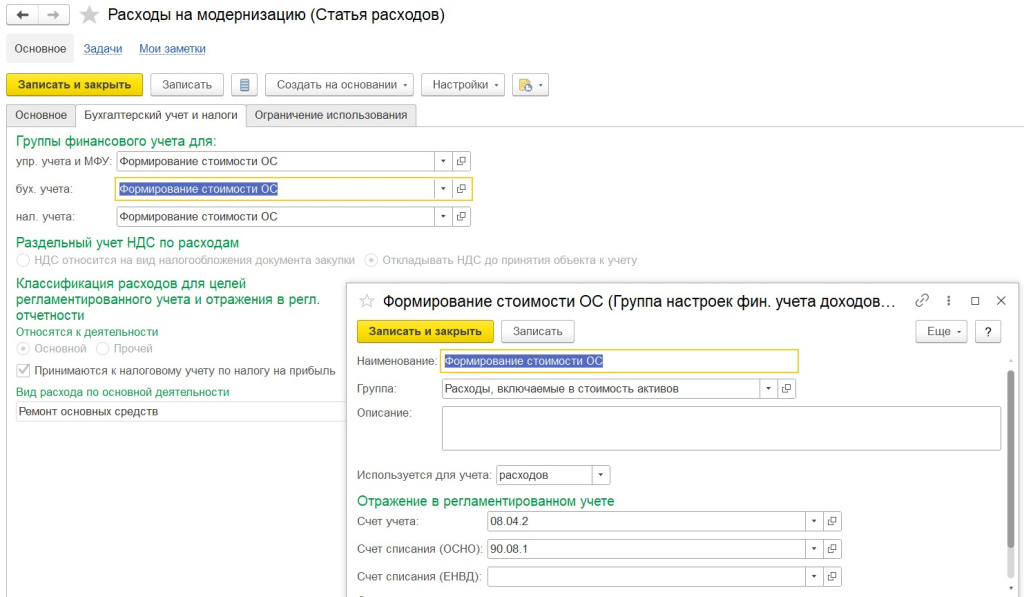Expand the упр. учета и МФУ dropdown
Image resolution: width=1024 pixels, height=597 pixels.
point(443,161)
